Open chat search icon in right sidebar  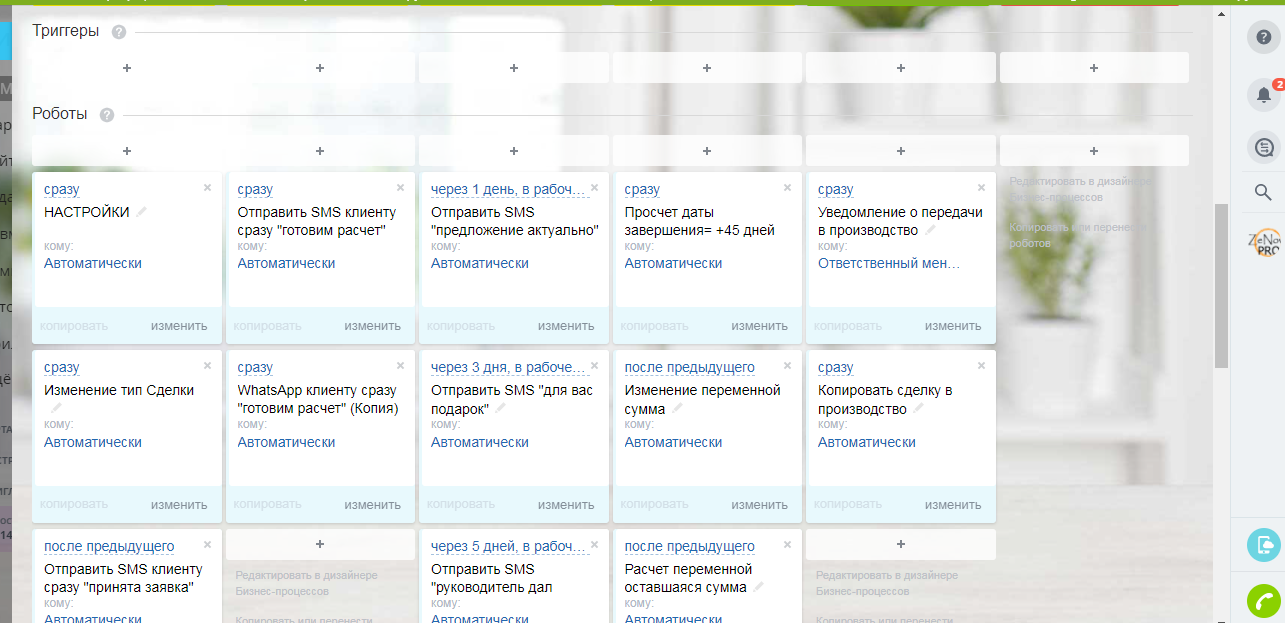pyautogui.click(x=1264, y=148)
